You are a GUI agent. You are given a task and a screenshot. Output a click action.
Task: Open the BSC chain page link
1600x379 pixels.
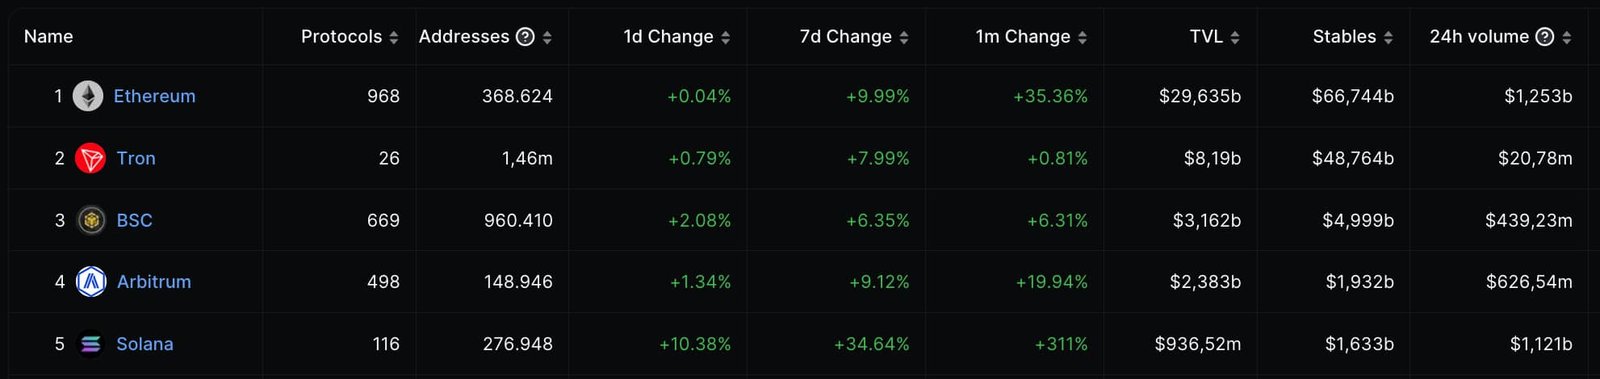135,220
